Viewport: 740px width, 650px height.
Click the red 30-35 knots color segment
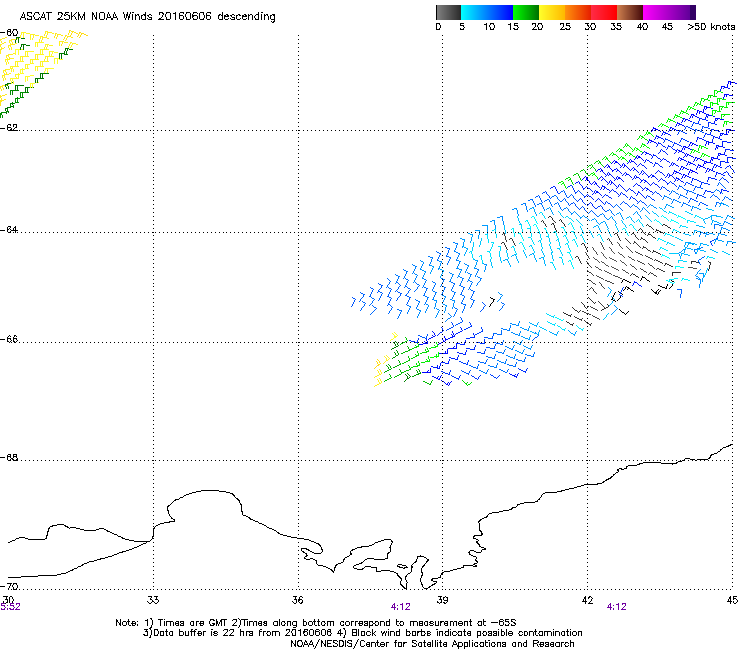coord(604,12)
